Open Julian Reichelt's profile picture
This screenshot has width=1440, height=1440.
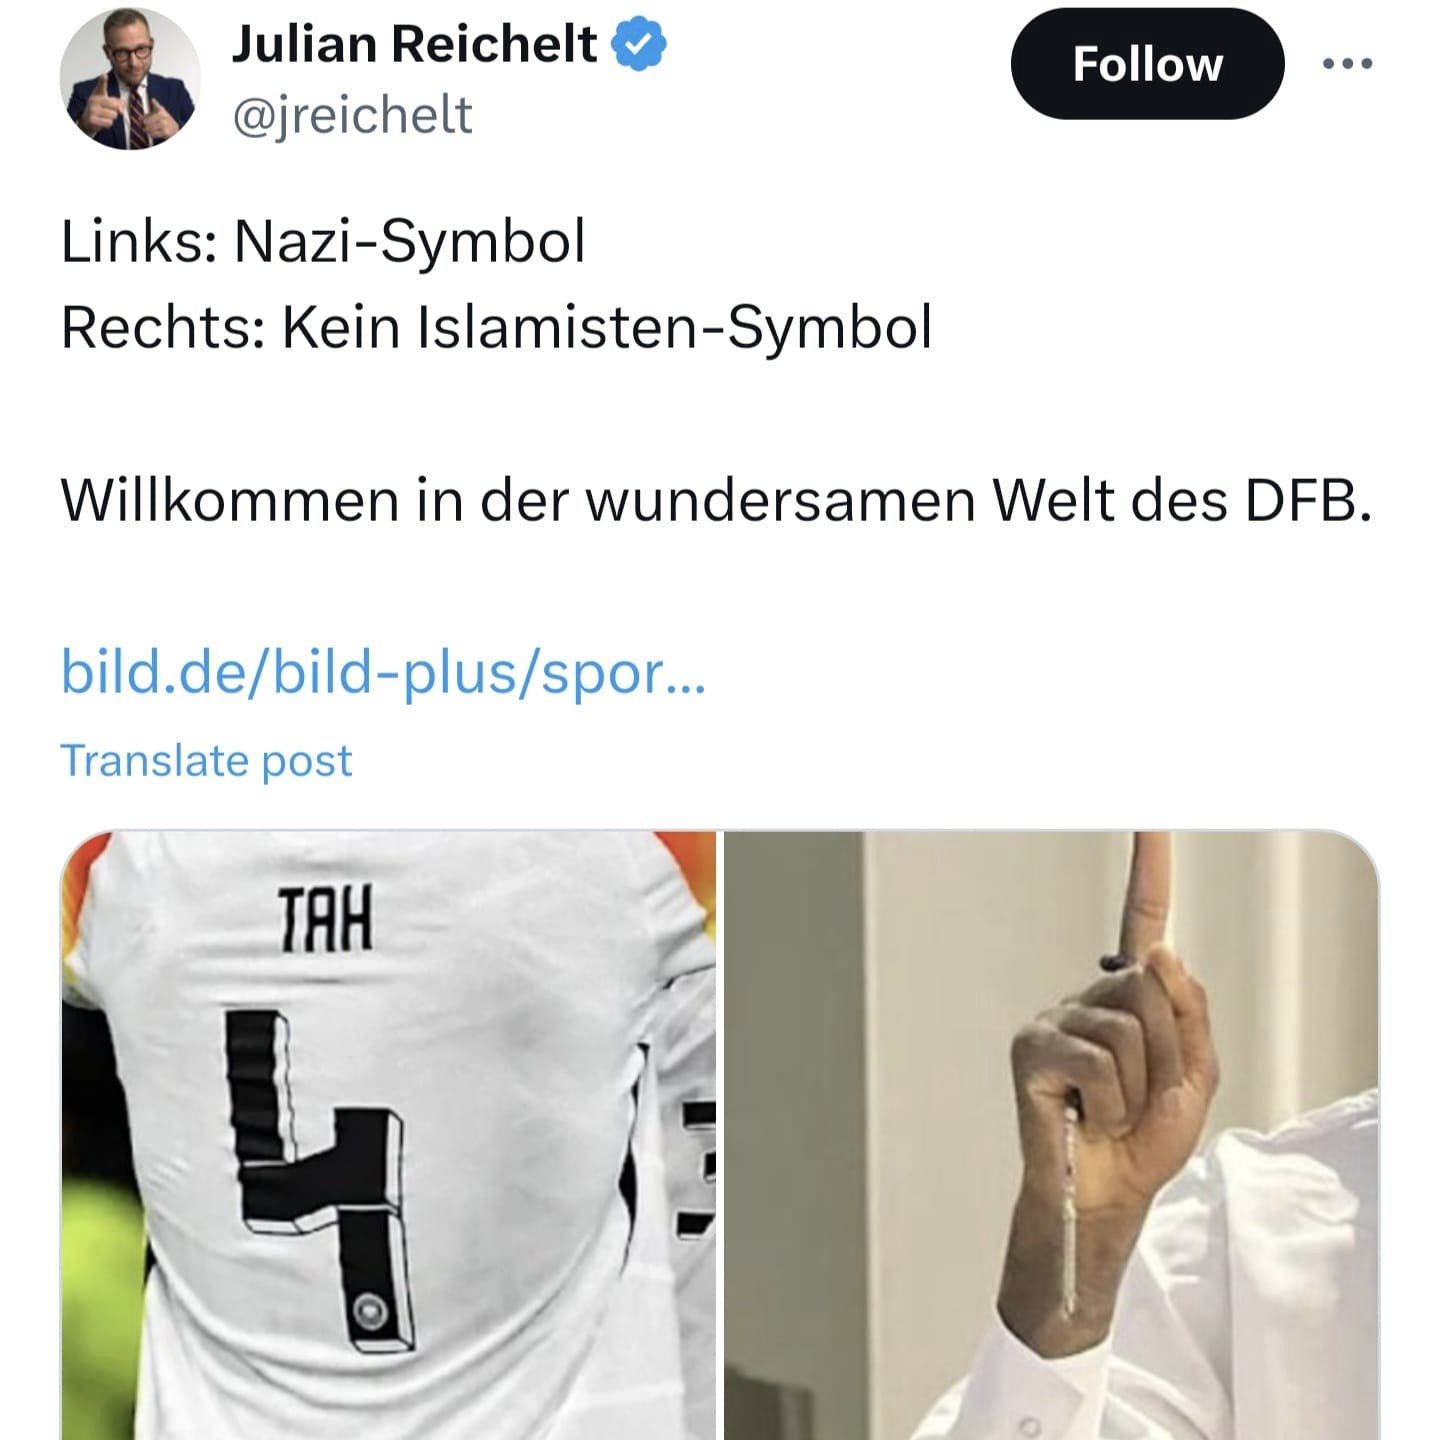point(131,81)
